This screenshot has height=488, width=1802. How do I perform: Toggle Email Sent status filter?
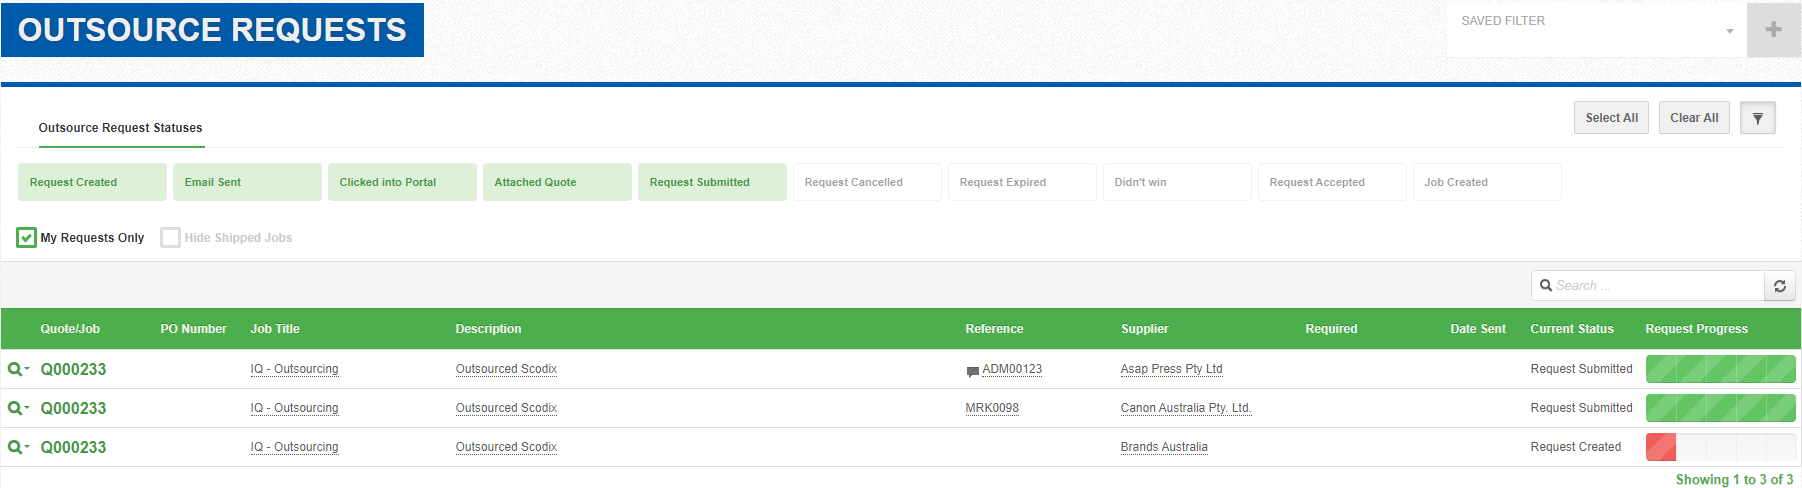pyautogui.click(x=247, y=182)
